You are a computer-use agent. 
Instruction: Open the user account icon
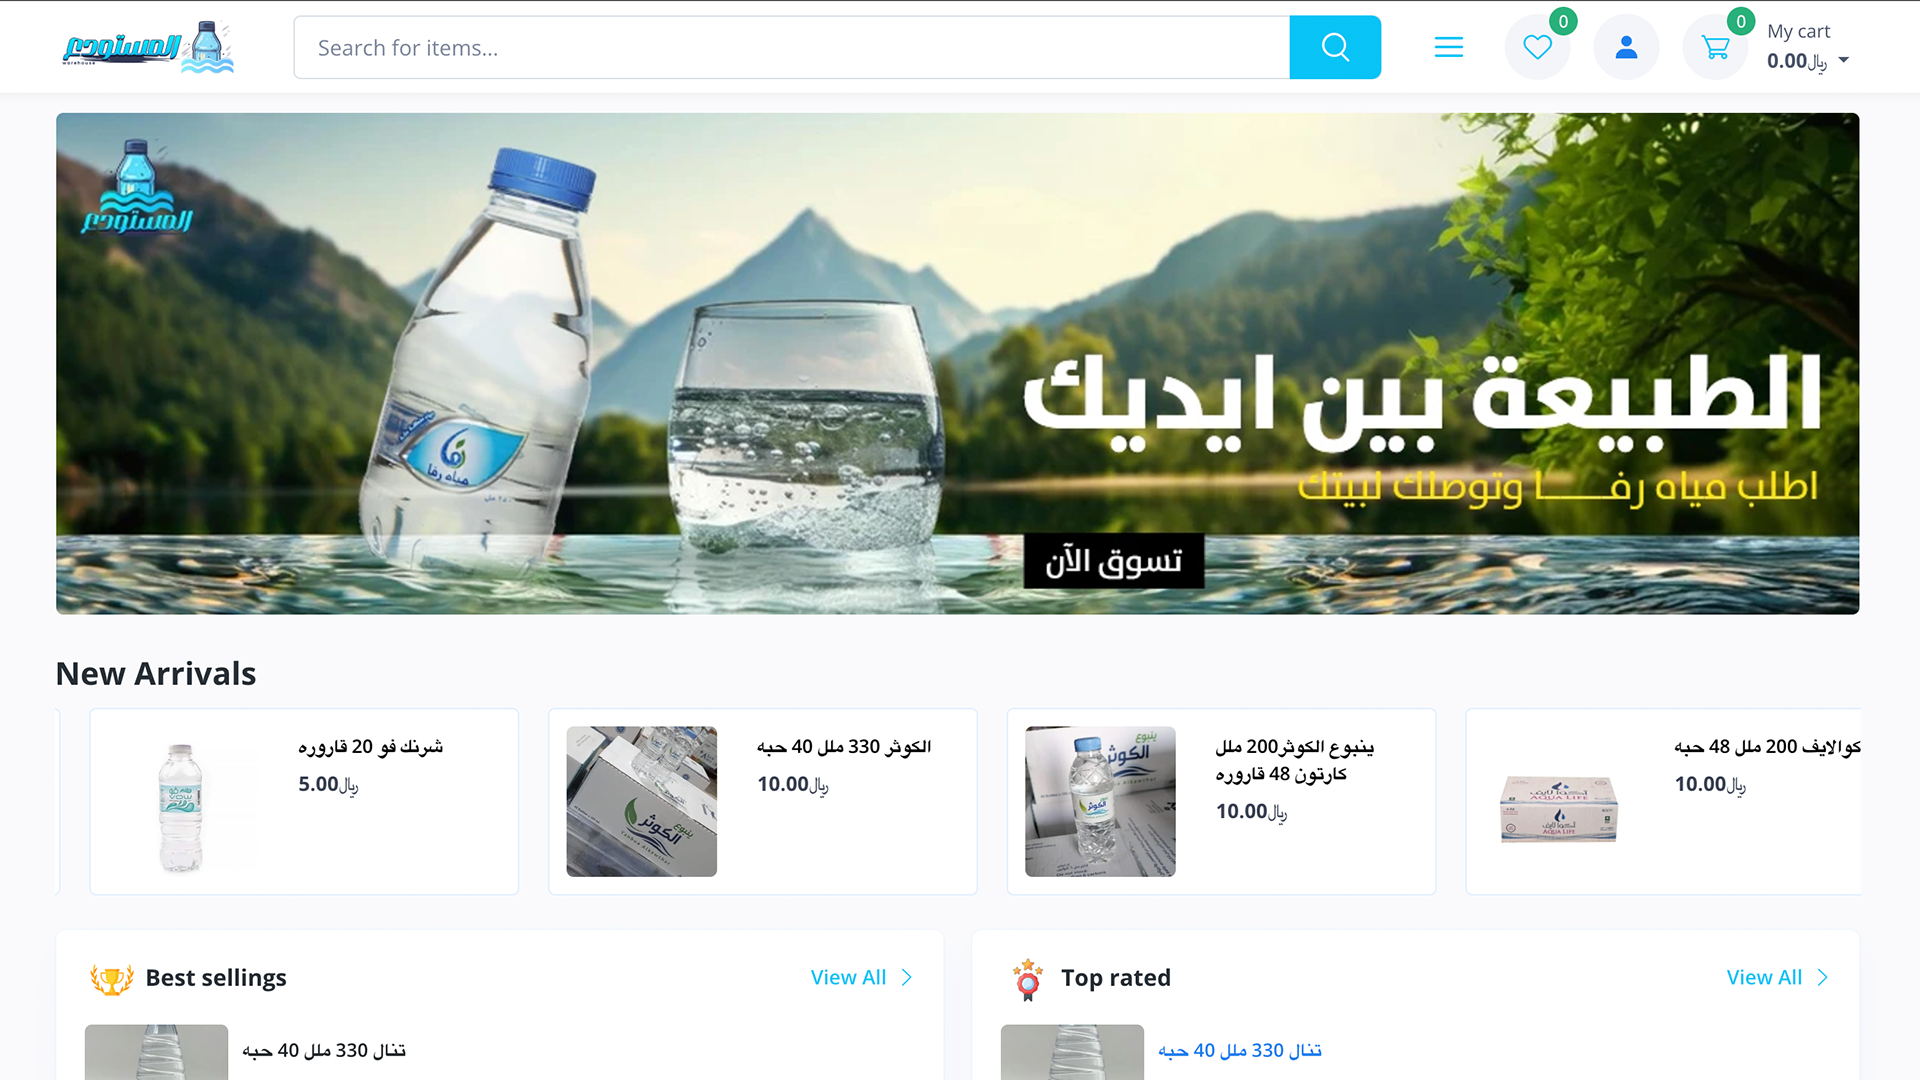(x=1626, y=47)
